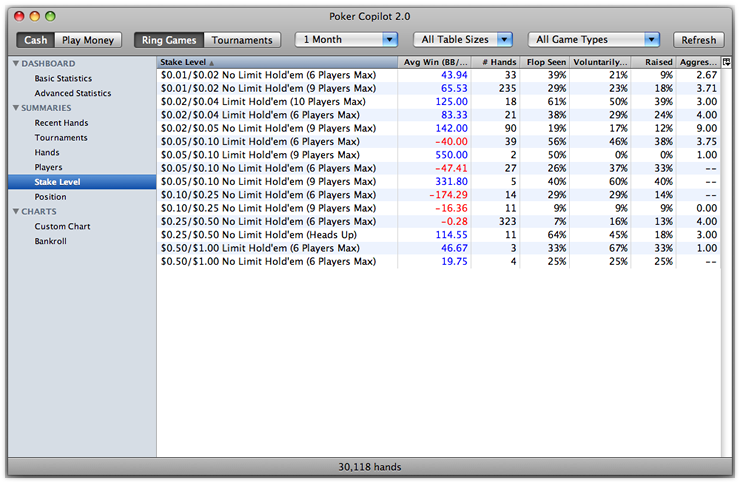Sort by the # Hands column header

[496, 62]
